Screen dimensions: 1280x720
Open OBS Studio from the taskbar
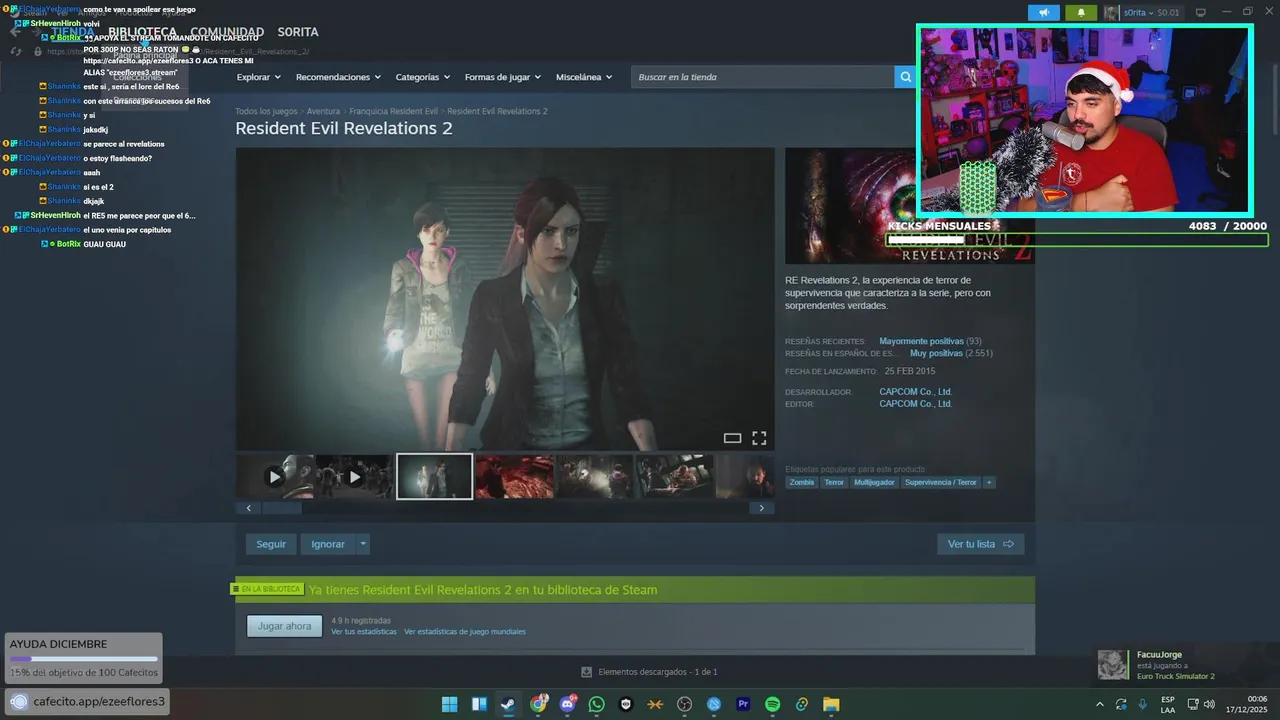(684, 704)
